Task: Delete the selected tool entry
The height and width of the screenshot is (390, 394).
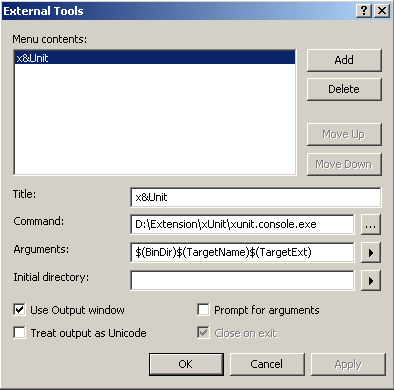Action: 344,89
